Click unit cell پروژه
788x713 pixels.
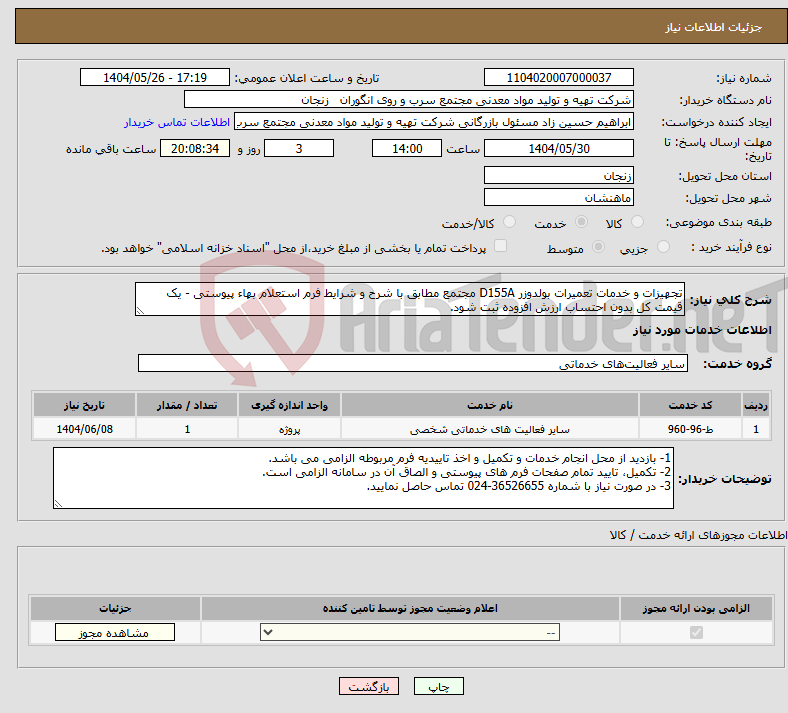289,429
